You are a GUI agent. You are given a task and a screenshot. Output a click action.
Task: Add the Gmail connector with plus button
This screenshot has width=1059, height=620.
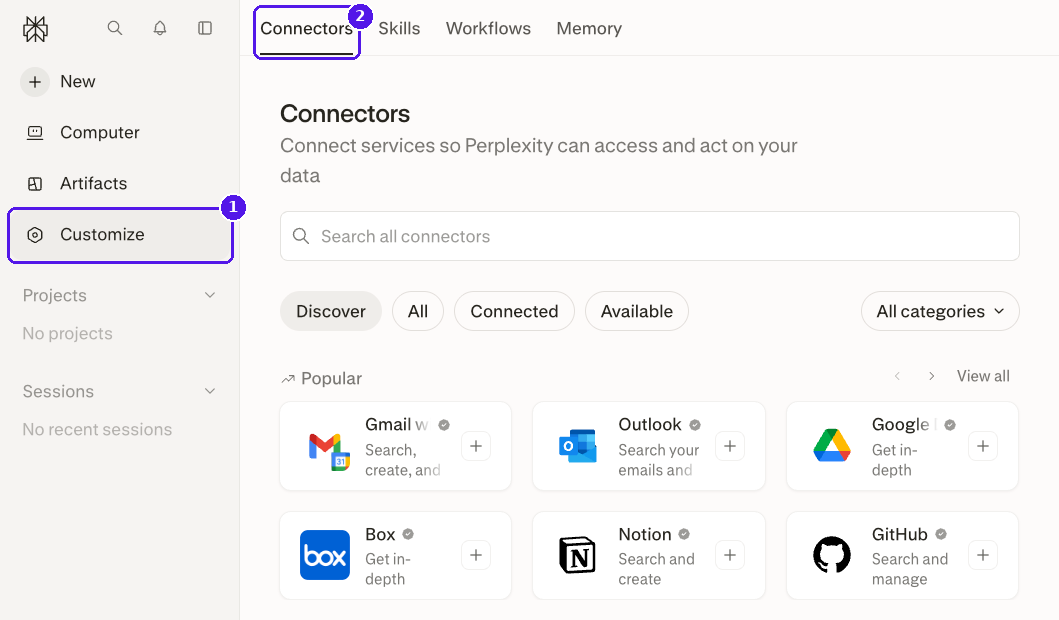(x=476, y=446)
